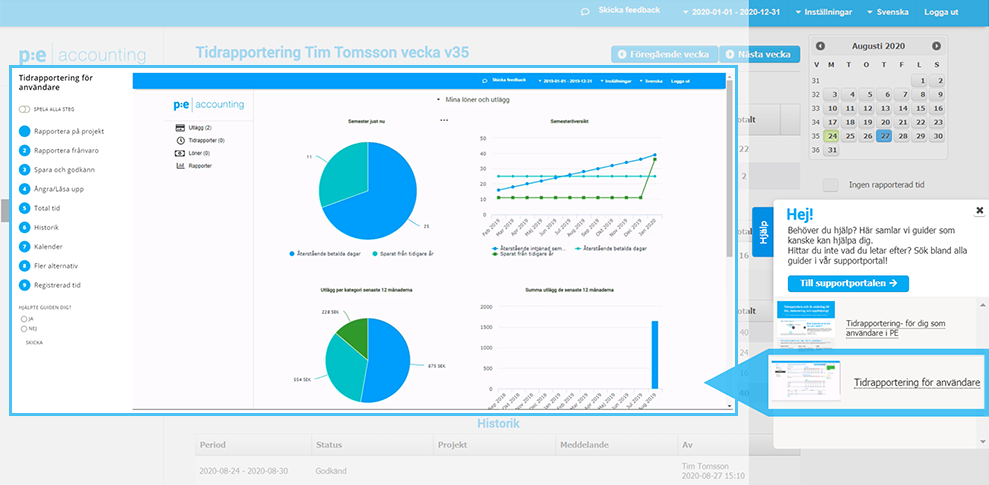Click the Till supportportalen button
The width and height of the screenshot is (989, 485).
[848, 283]
